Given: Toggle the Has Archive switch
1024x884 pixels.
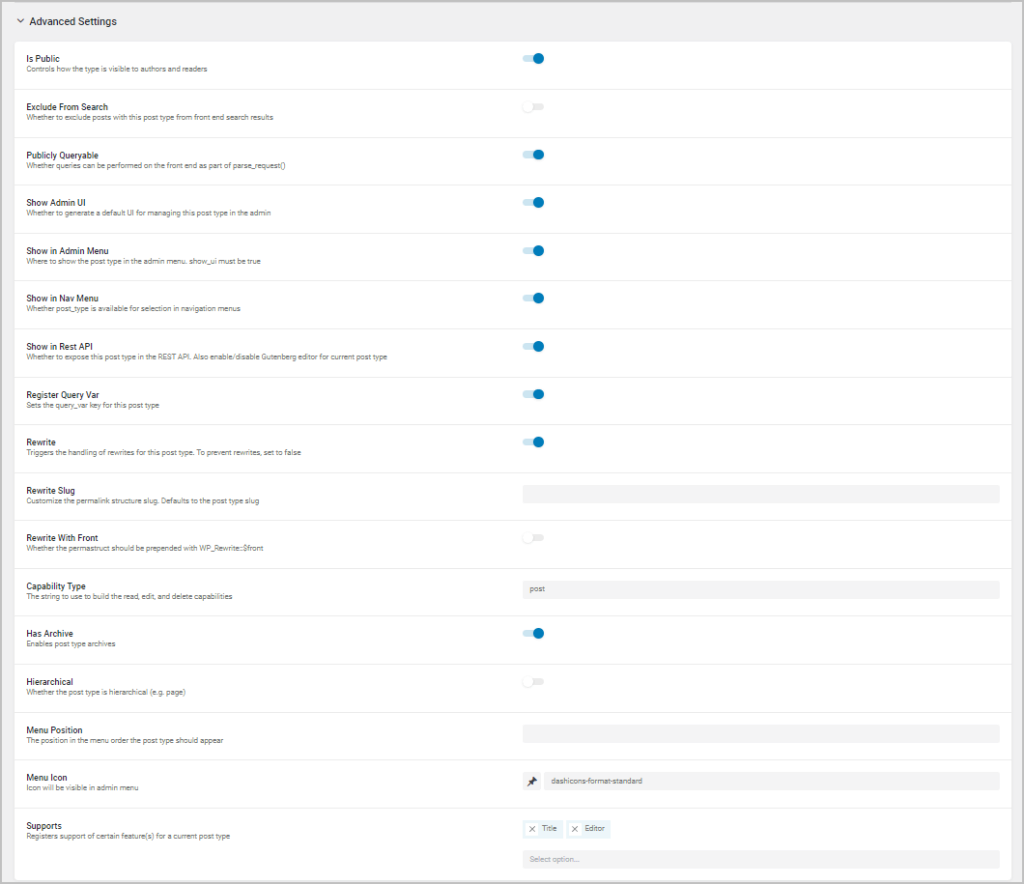Looking at the screenshot, I should coord(533,633).
